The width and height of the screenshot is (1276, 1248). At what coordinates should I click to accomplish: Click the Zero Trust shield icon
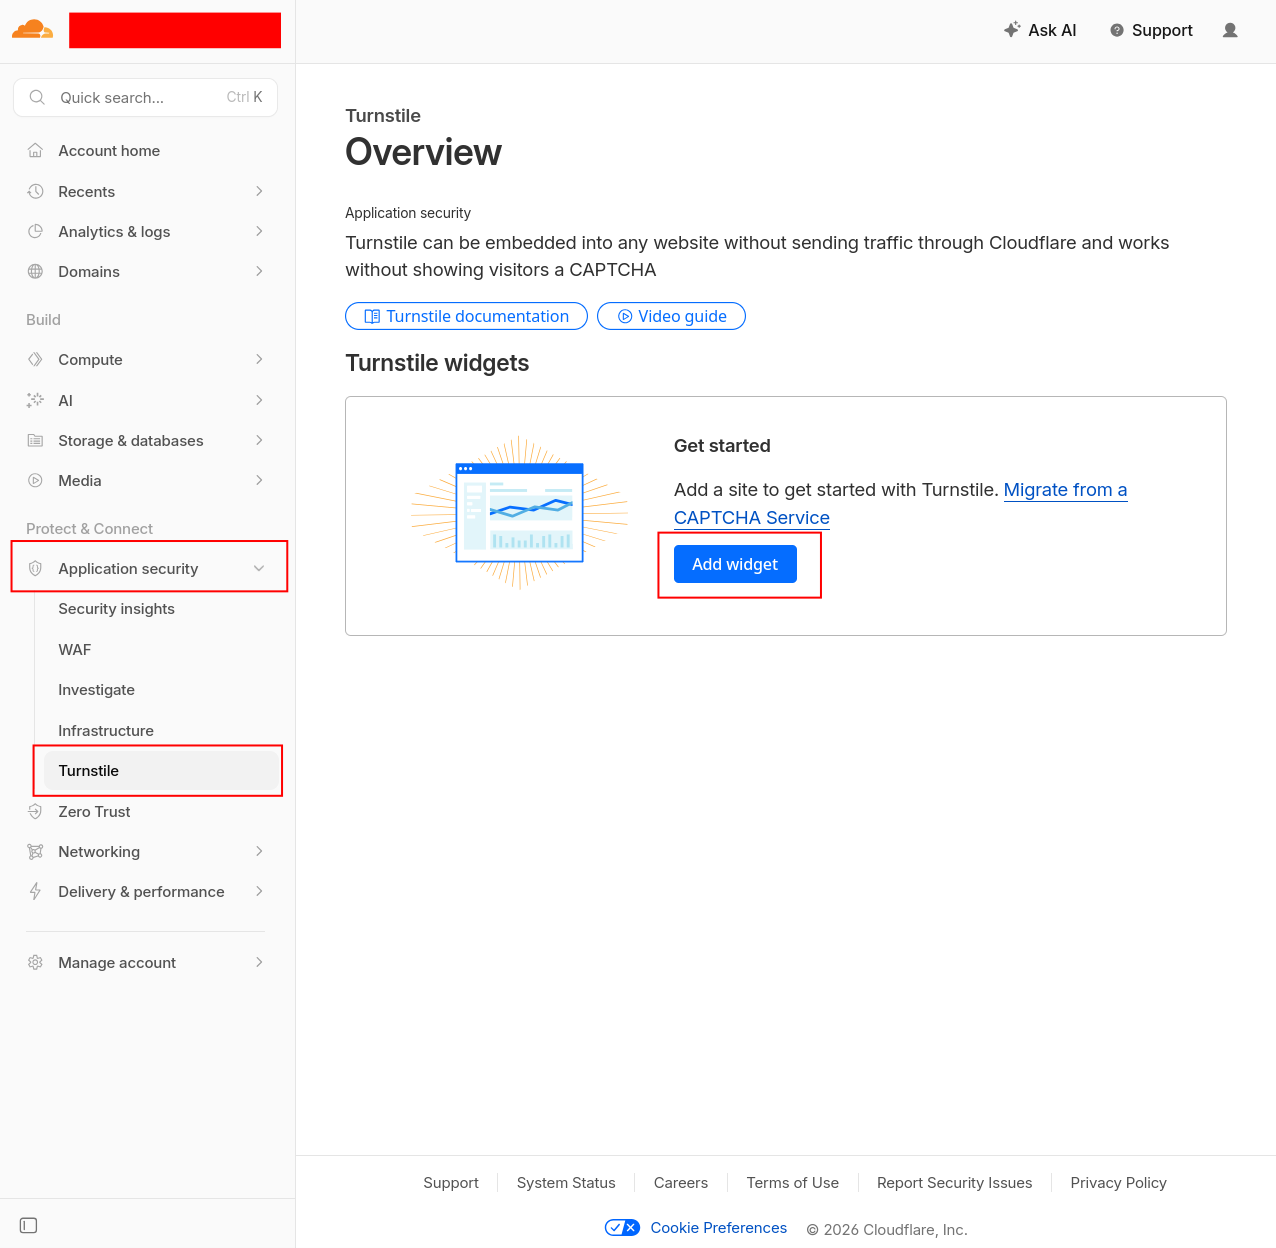coord(35,811)
